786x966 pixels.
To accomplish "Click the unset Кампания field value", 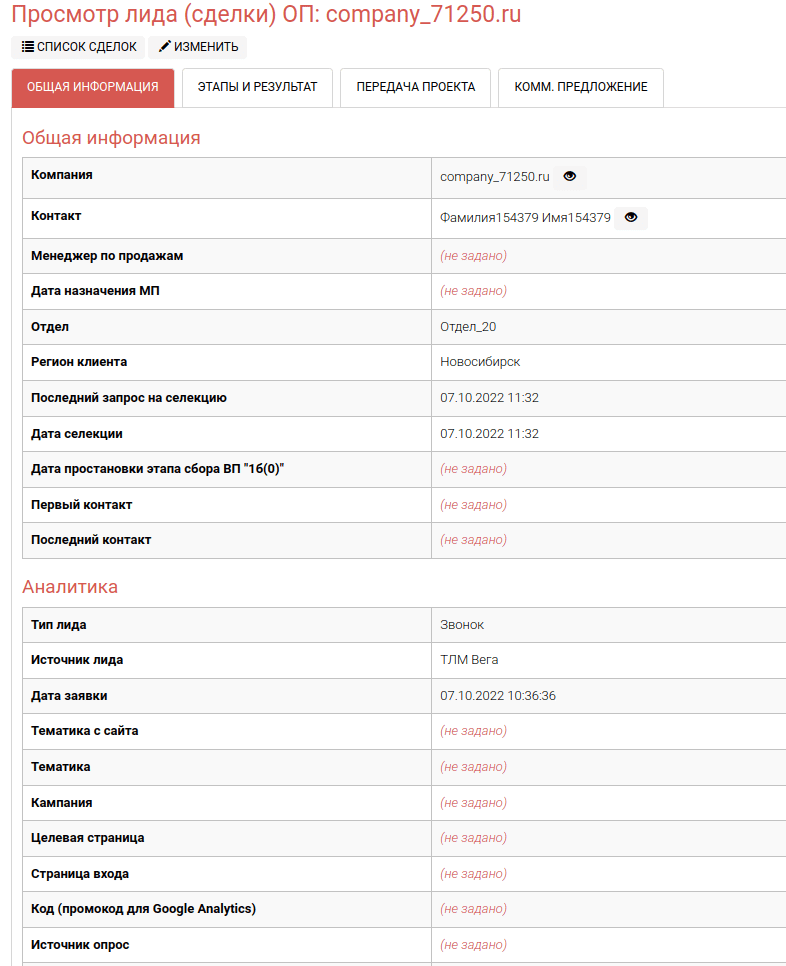I will coord(473,803).
